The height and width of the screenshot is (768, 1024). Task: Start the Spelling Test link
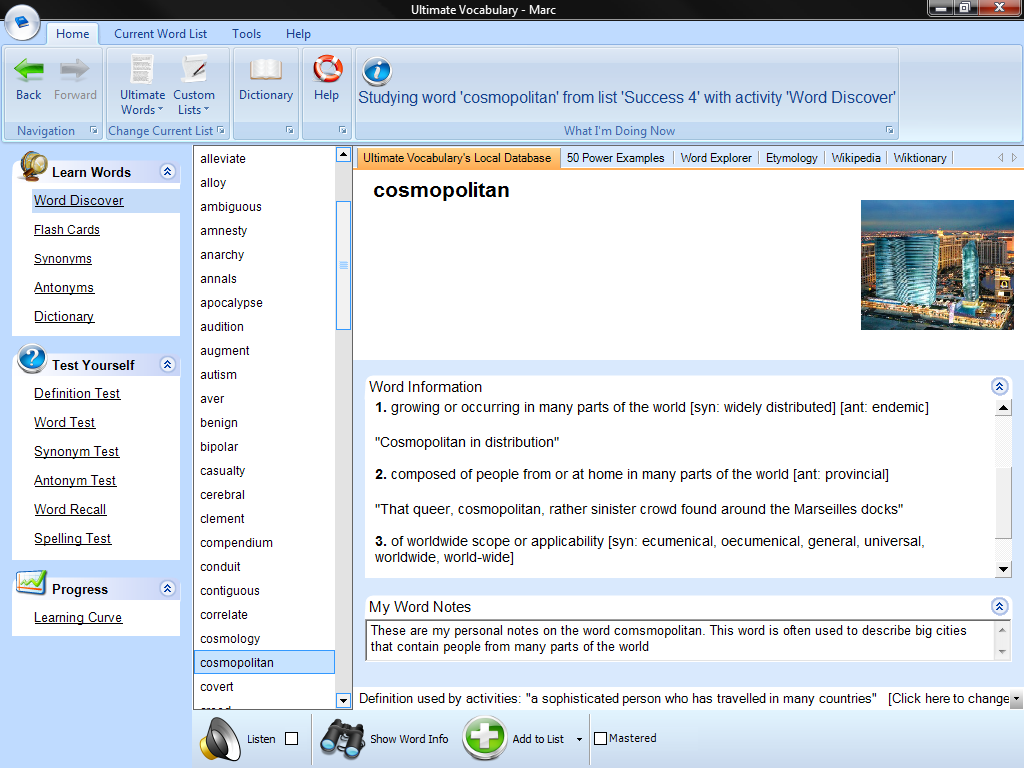(x=72, y=538)
